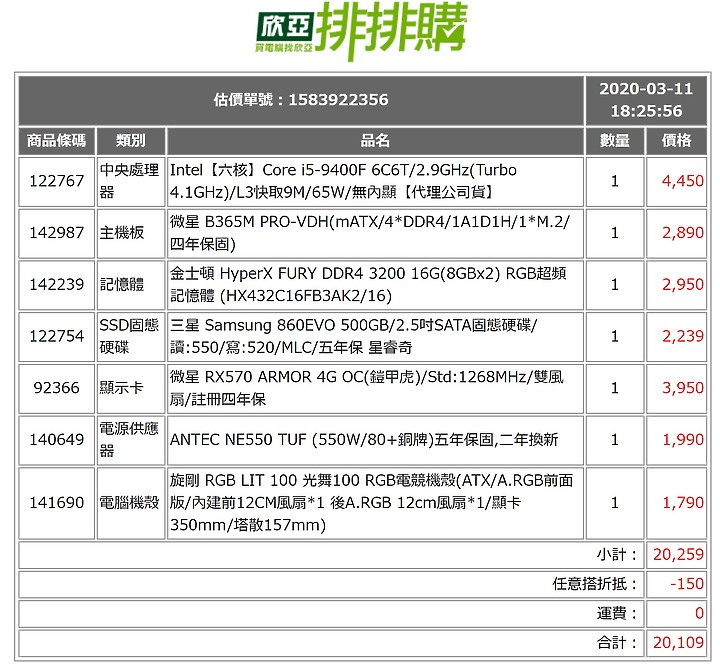This screenshot has height=665, width=720.
Task: Select the 中央處理器 category cell
Action: (x=131, y=181)
